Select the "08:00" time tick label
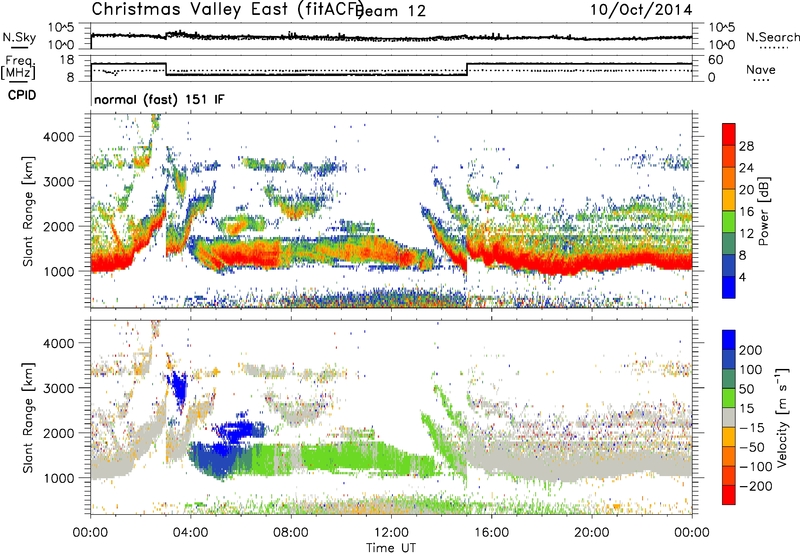Image resolution: width=800 pixels, height=554 pixels. coord(291,533)
